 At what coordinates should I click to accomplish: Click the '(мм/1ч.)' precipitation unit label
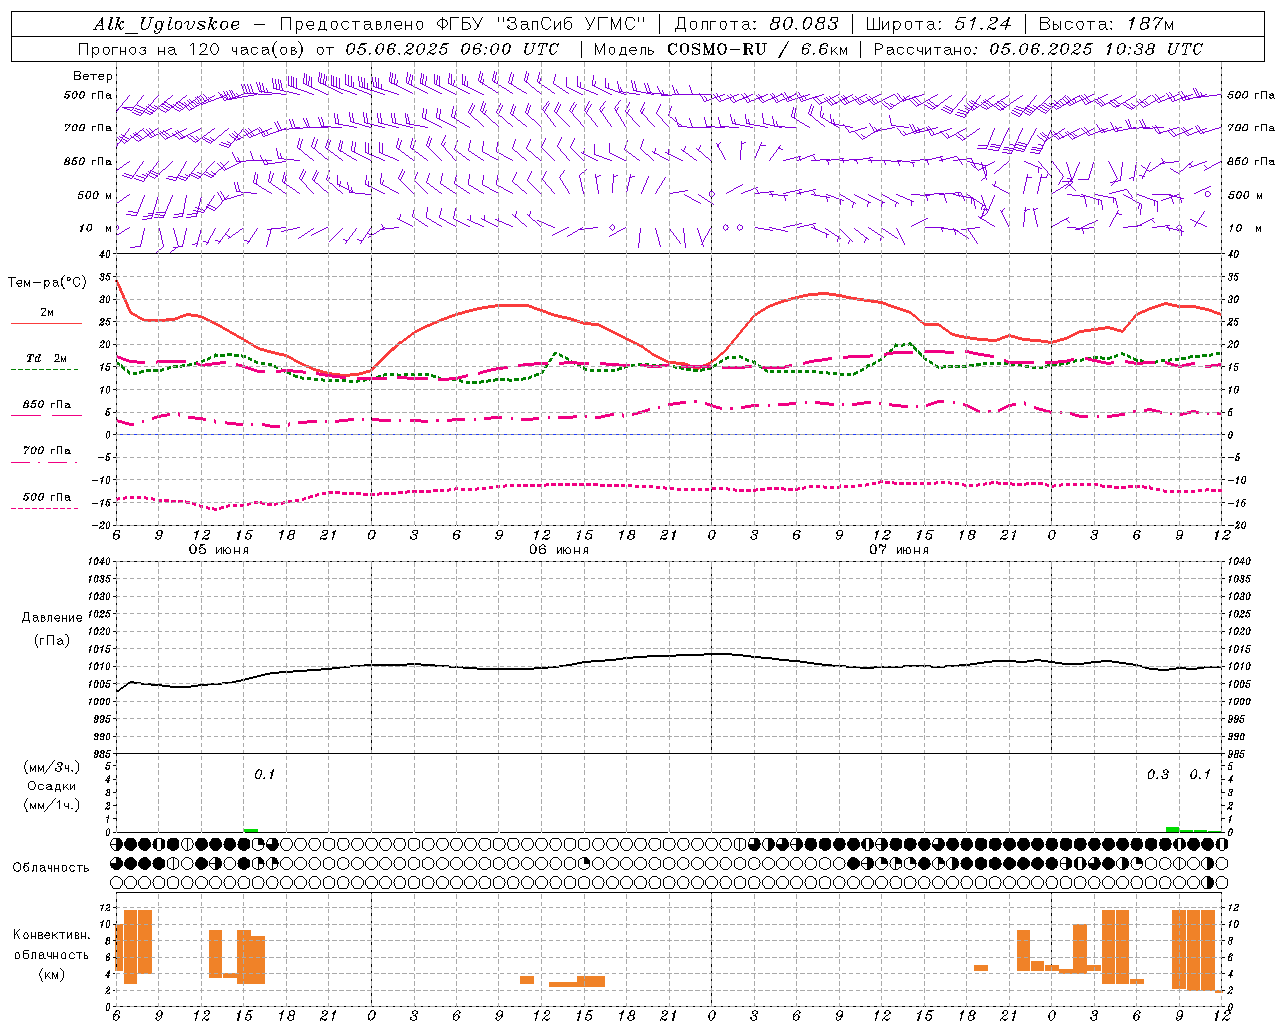[52, 805]
